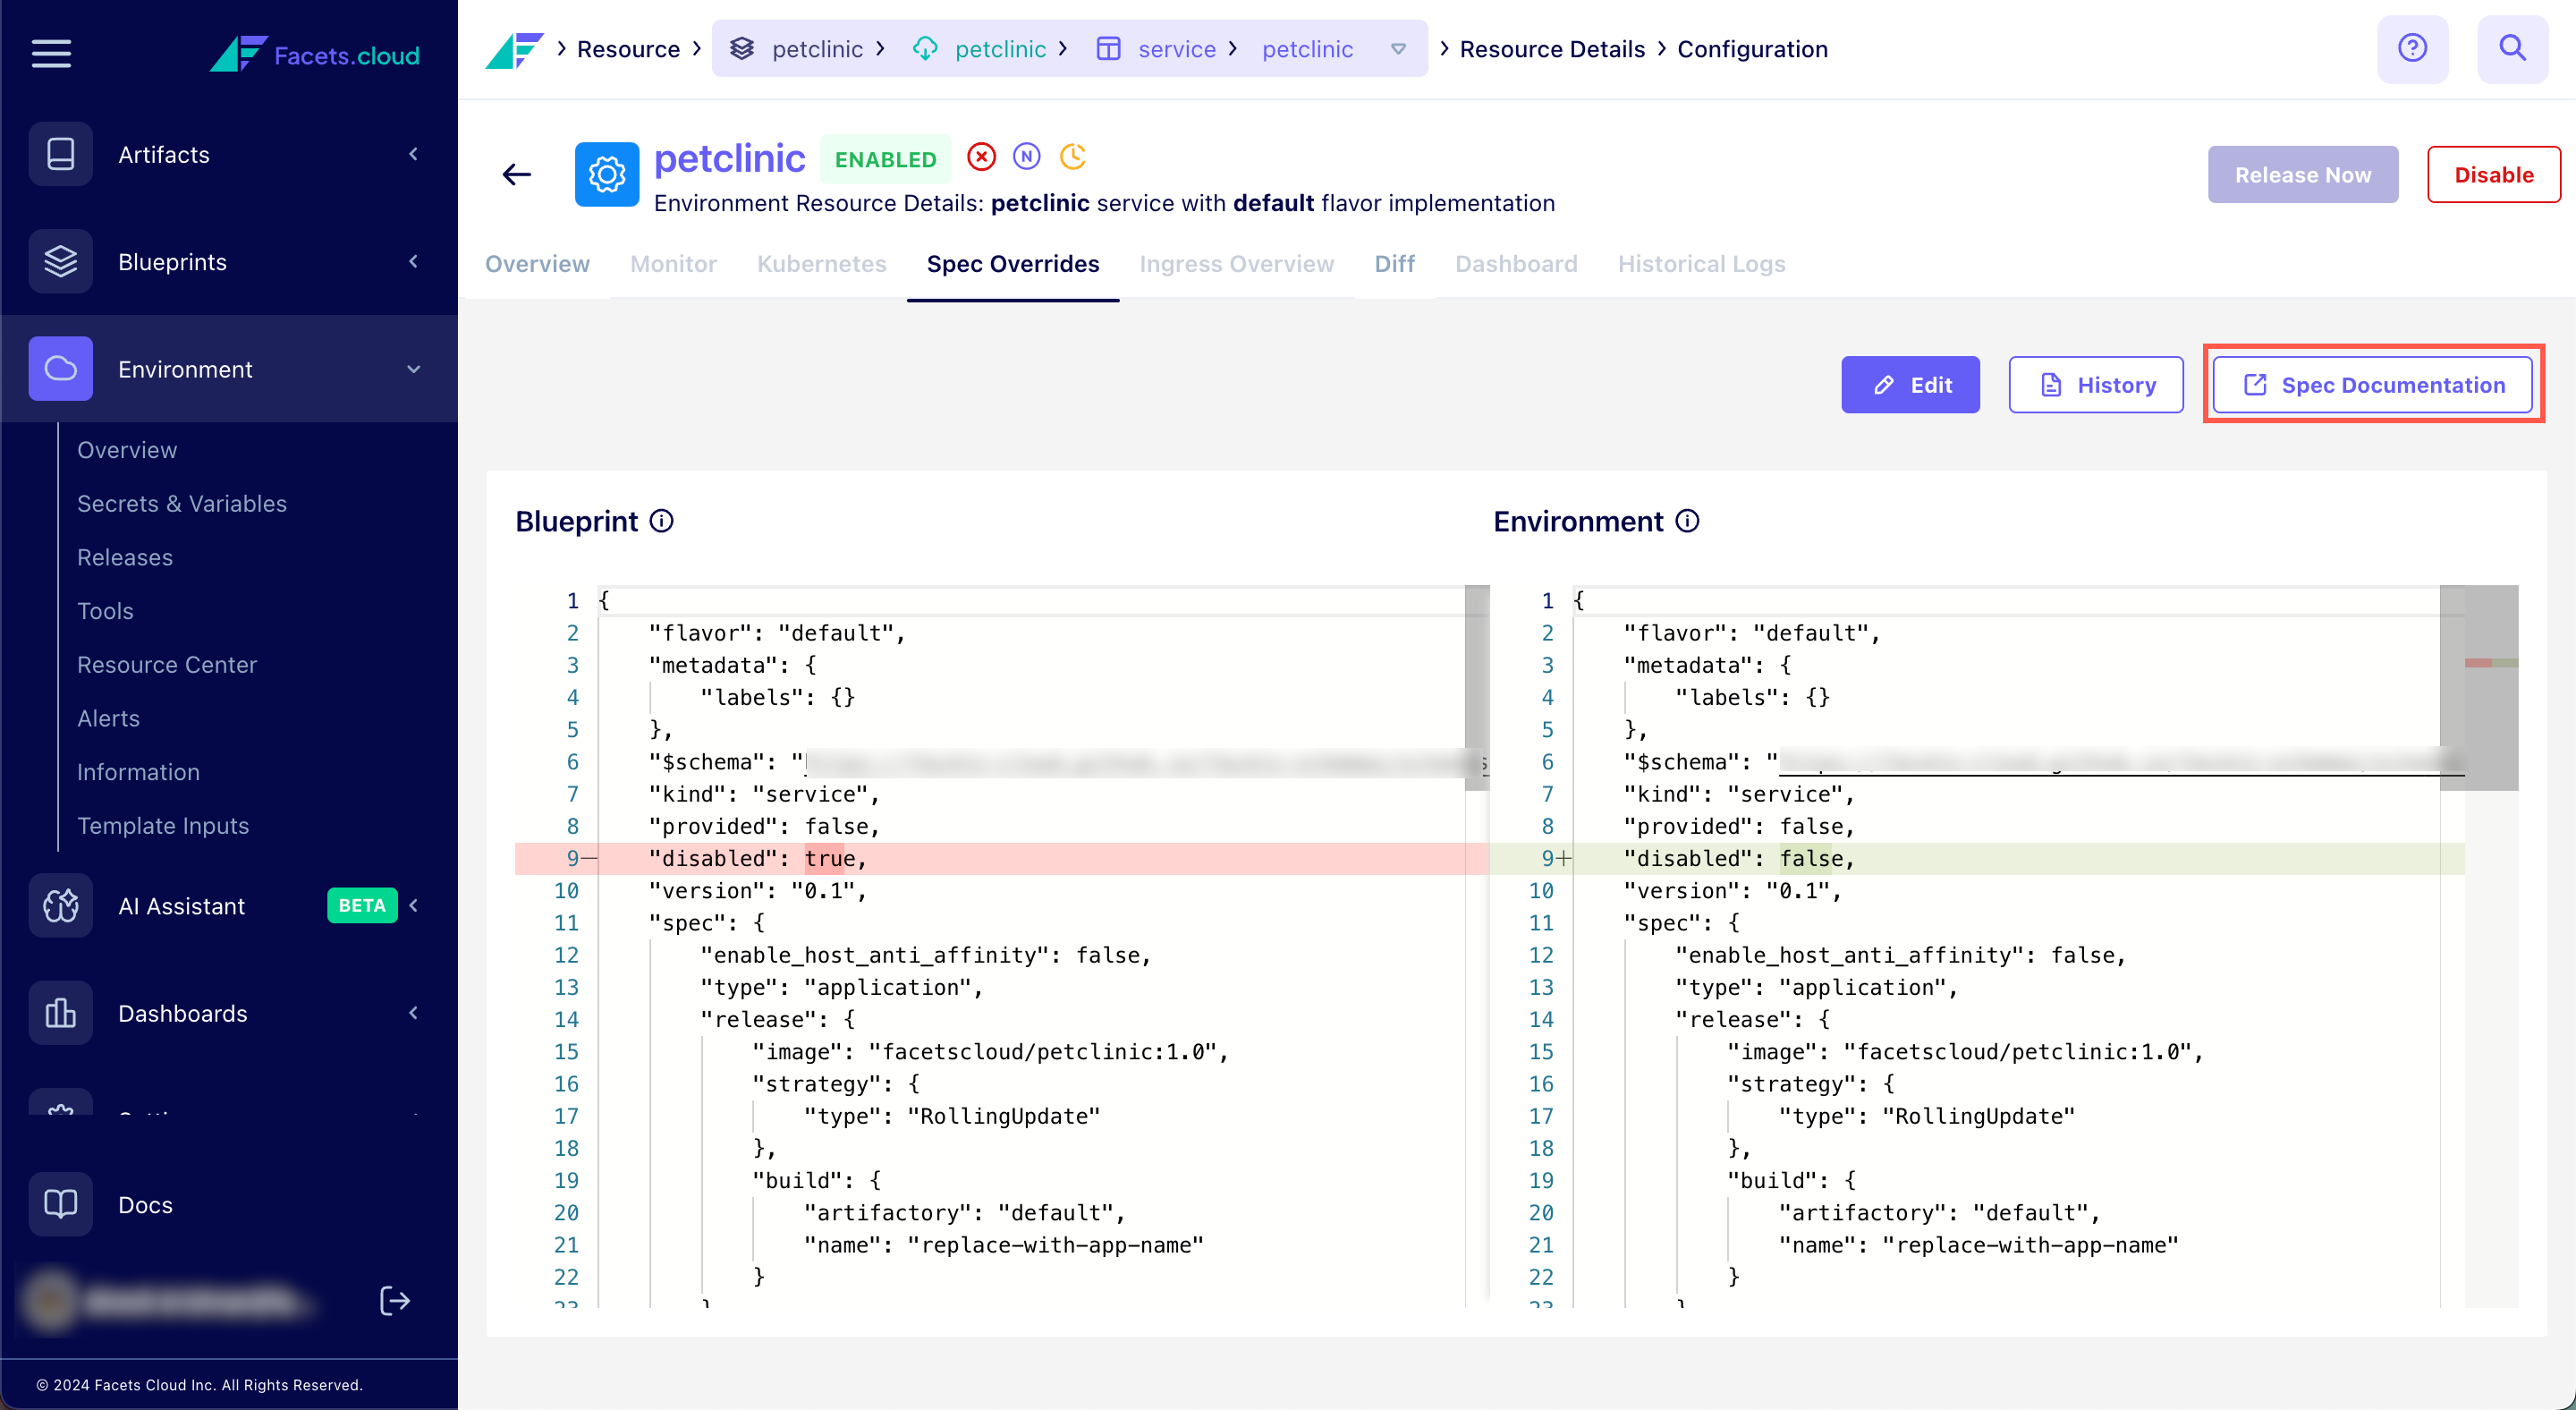
Task: Open Information in sidebar
Action: [138, 772]
